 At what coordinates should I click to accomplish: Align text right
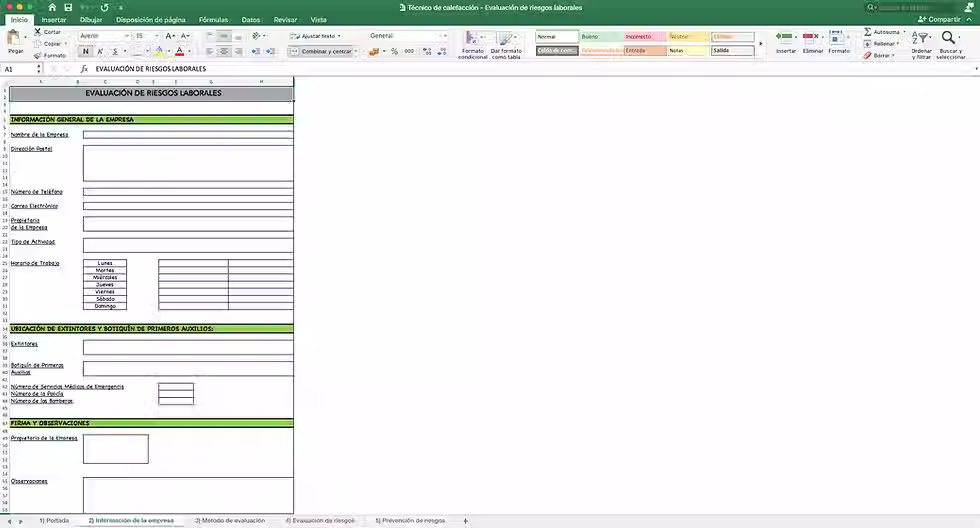point(238,51)
